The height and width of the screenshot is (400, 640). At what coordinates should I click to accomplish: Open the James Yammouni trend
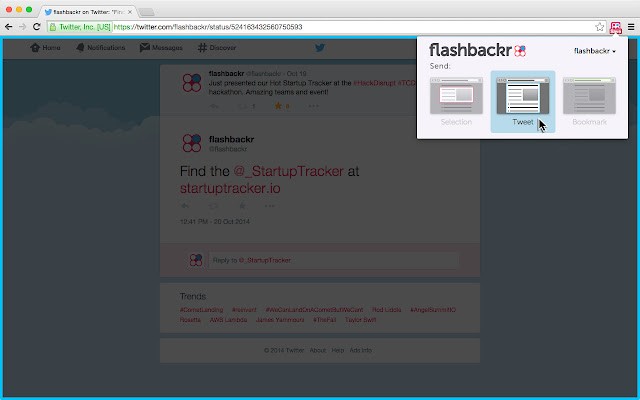tap(280, 320)
